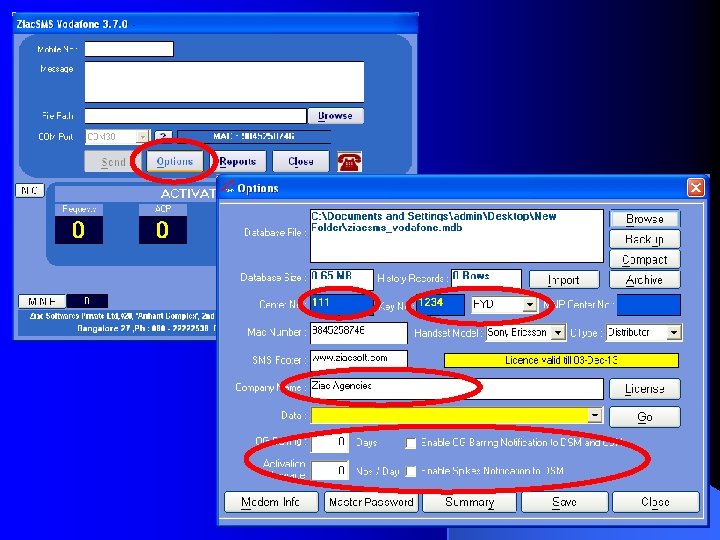Click the ACP counter showing 0
The width and height of the screenshot is (720, 540).
tap(163, 230)
